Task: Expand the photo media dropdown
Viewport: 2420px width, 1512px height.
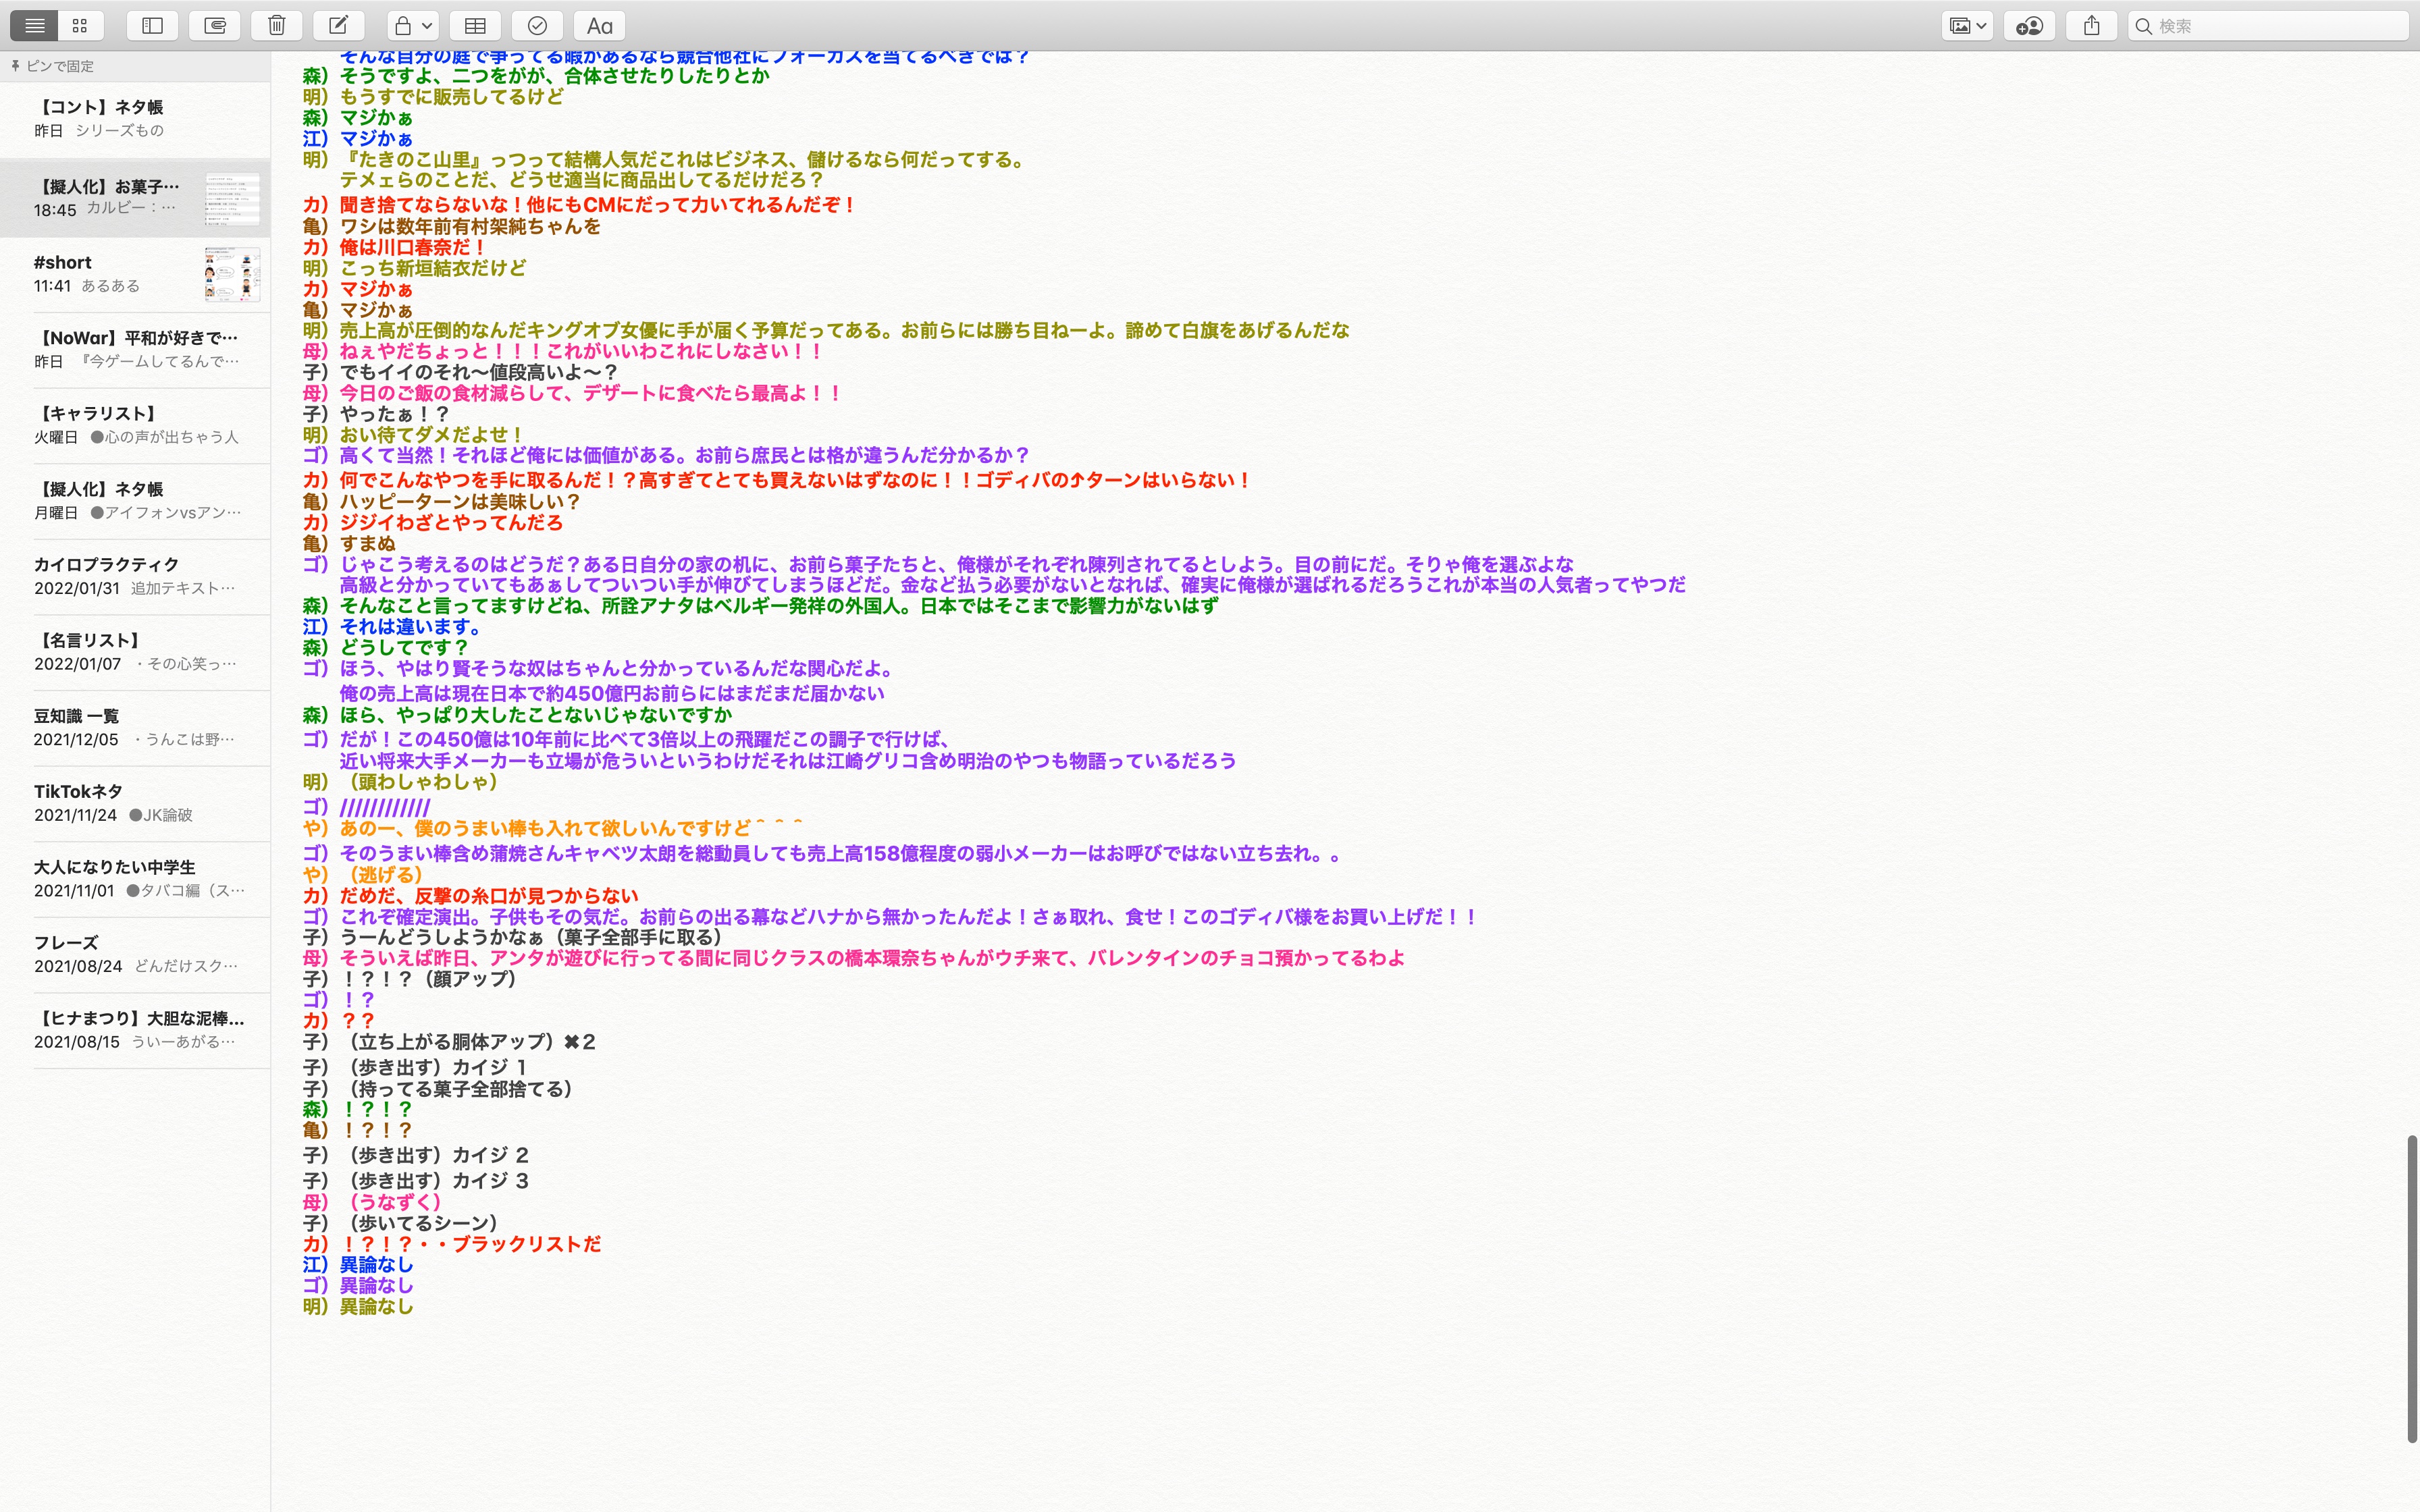Action: (x=1967, y=26)
